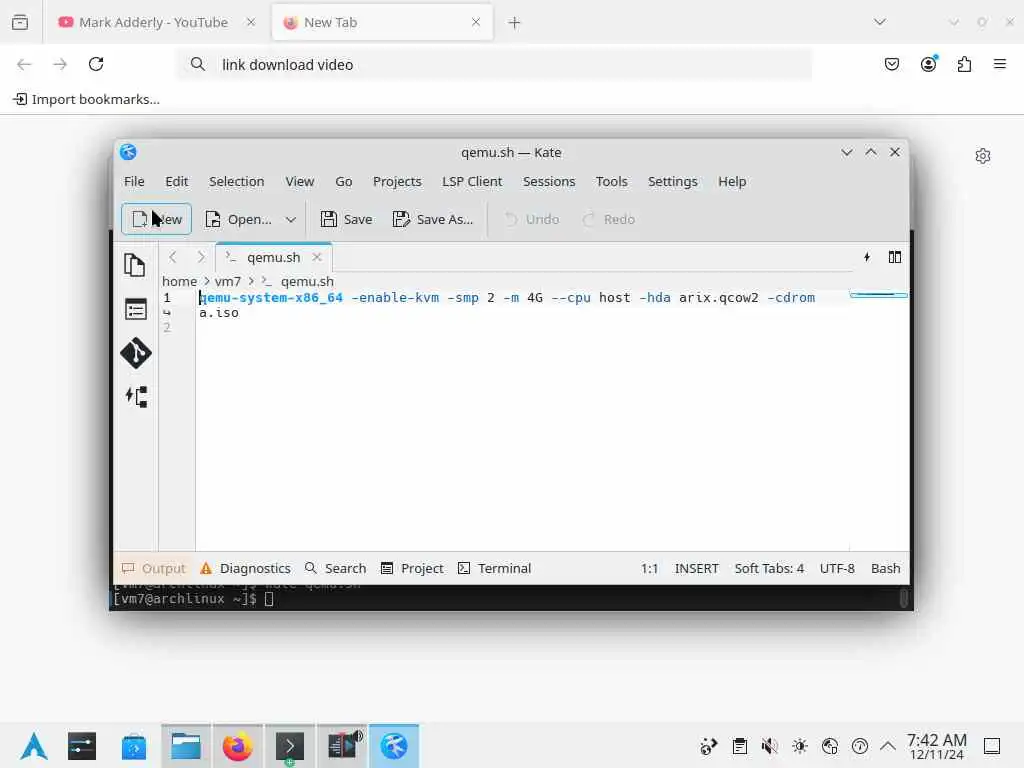Viewport: 1024px width, 768px height.
Task: Click Kate window options down-chevron in title bar
Action: 846,152
